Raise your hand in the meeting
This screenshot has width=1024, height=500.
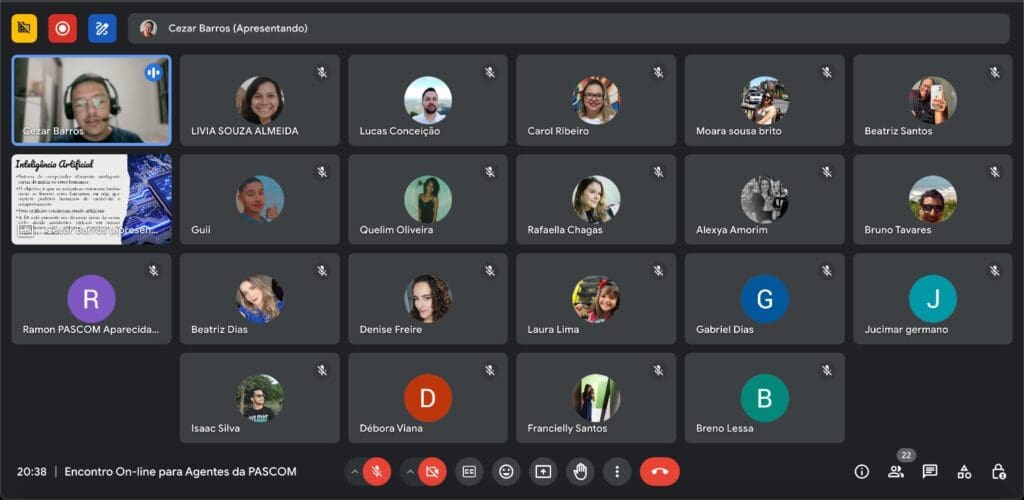coord(580,471)
